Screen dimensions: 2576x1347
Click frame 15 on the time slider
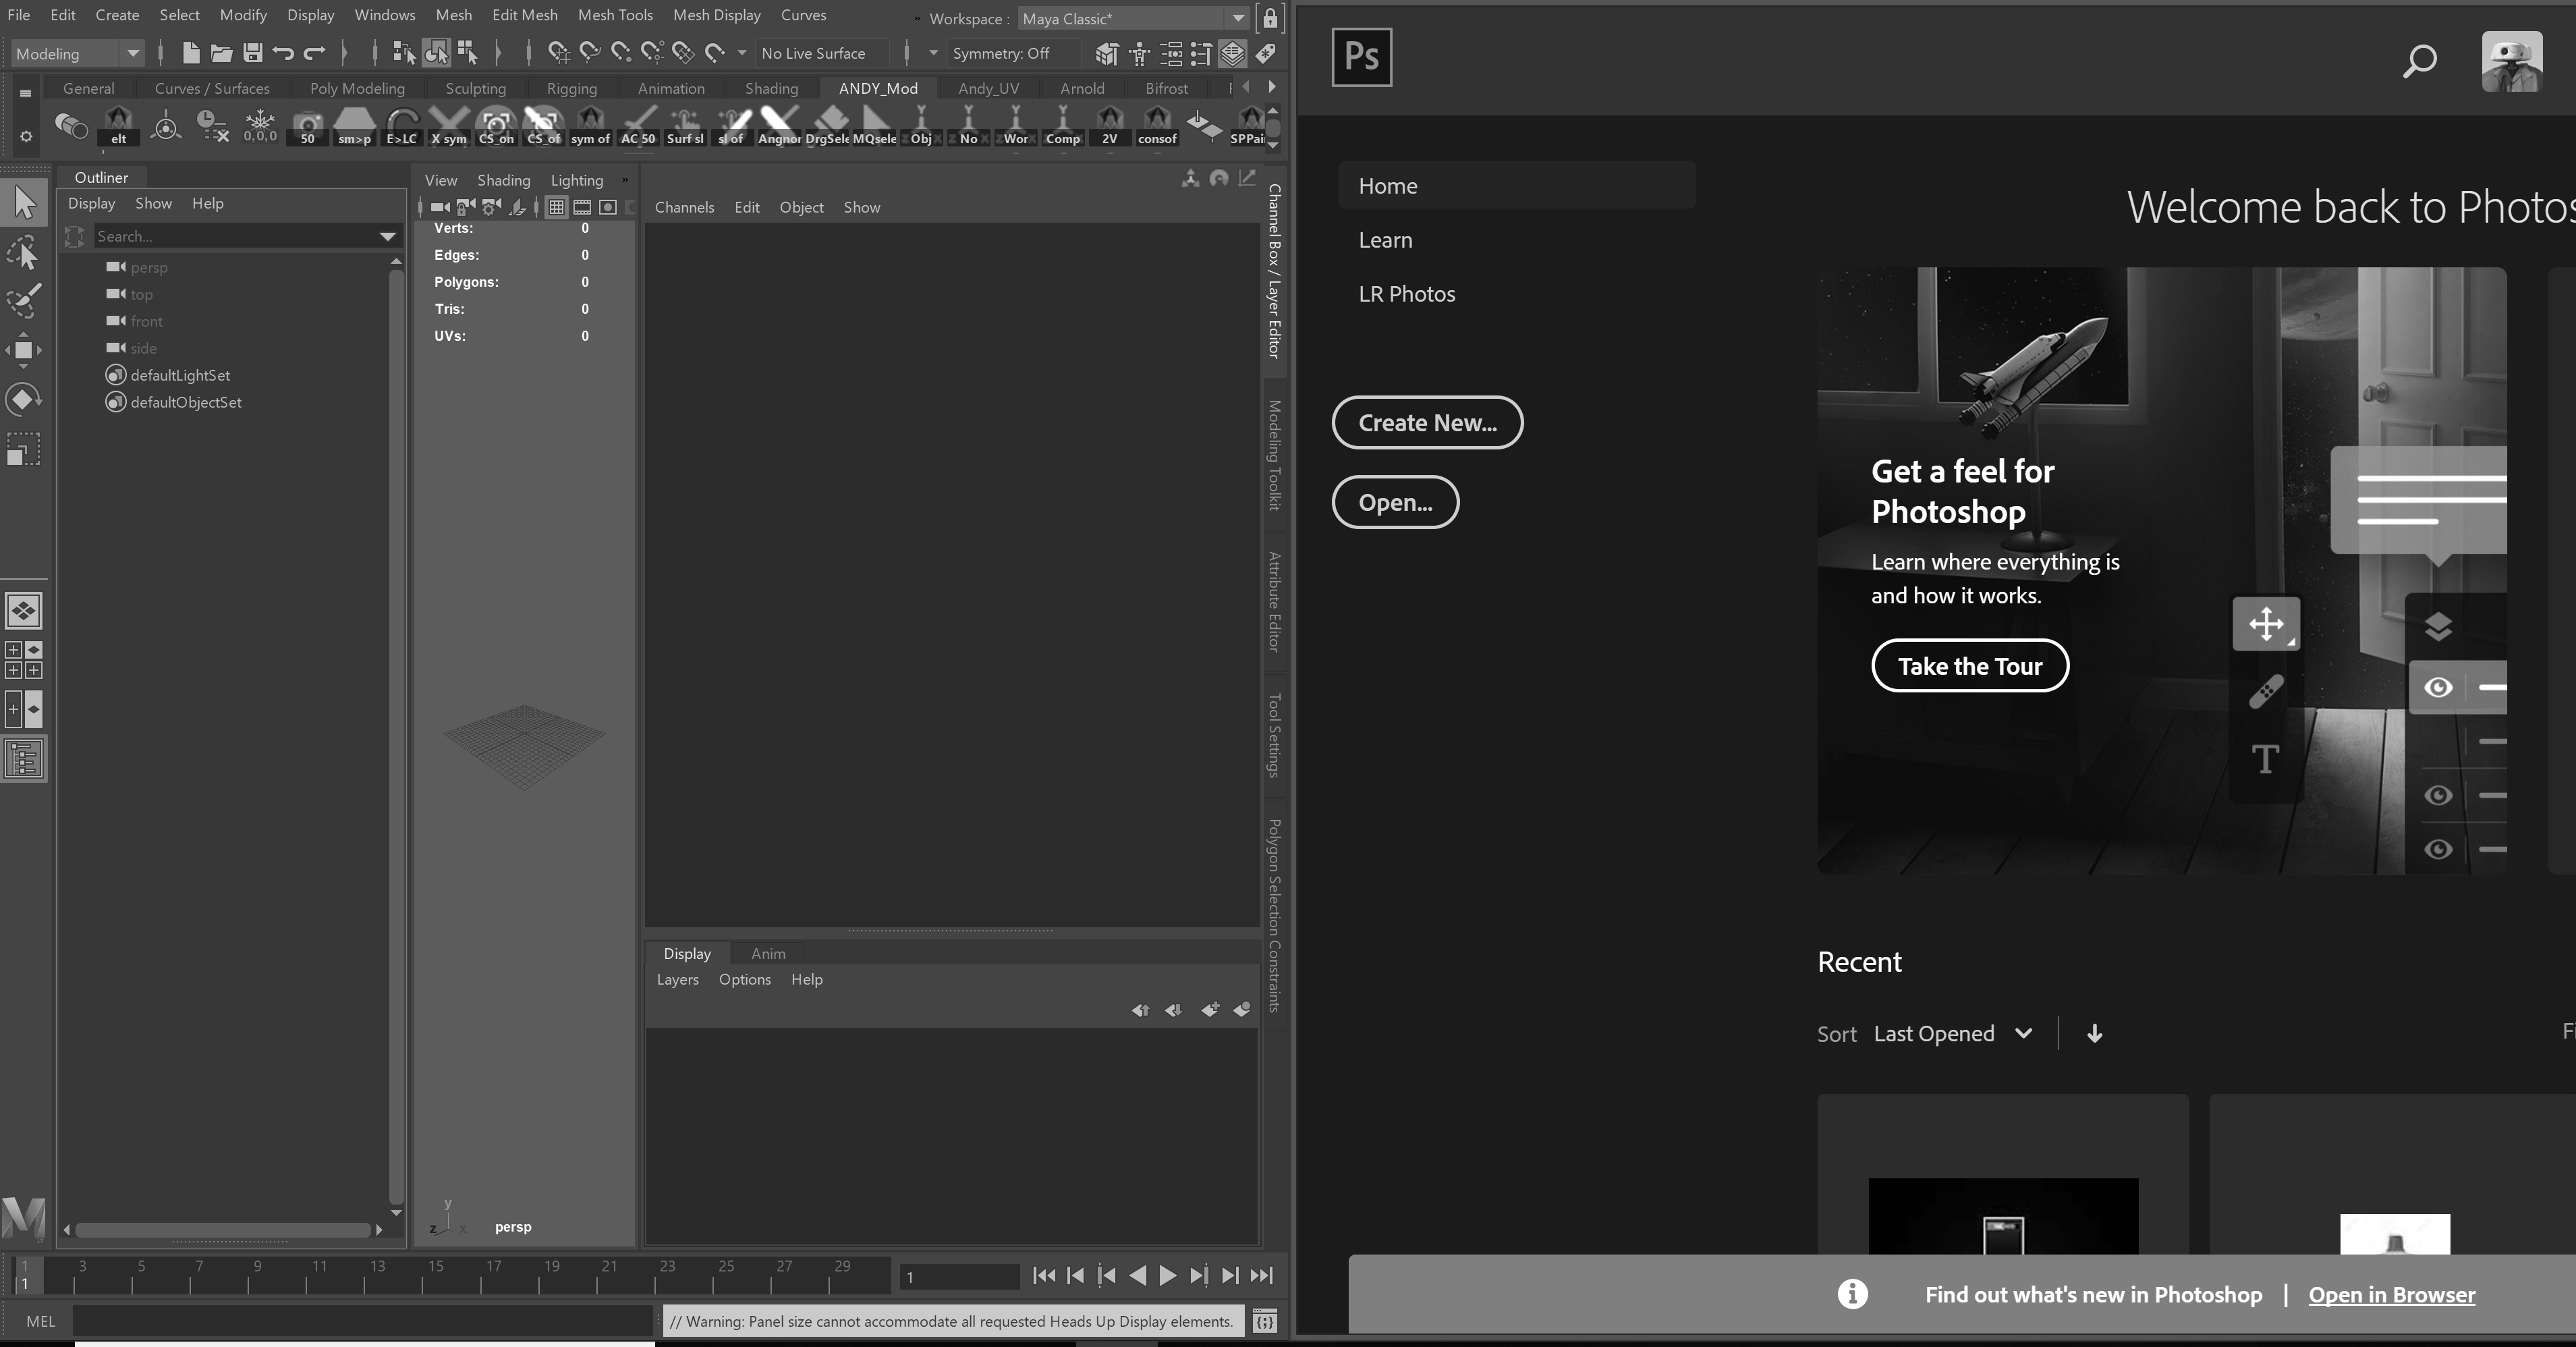click(436, 1275)
